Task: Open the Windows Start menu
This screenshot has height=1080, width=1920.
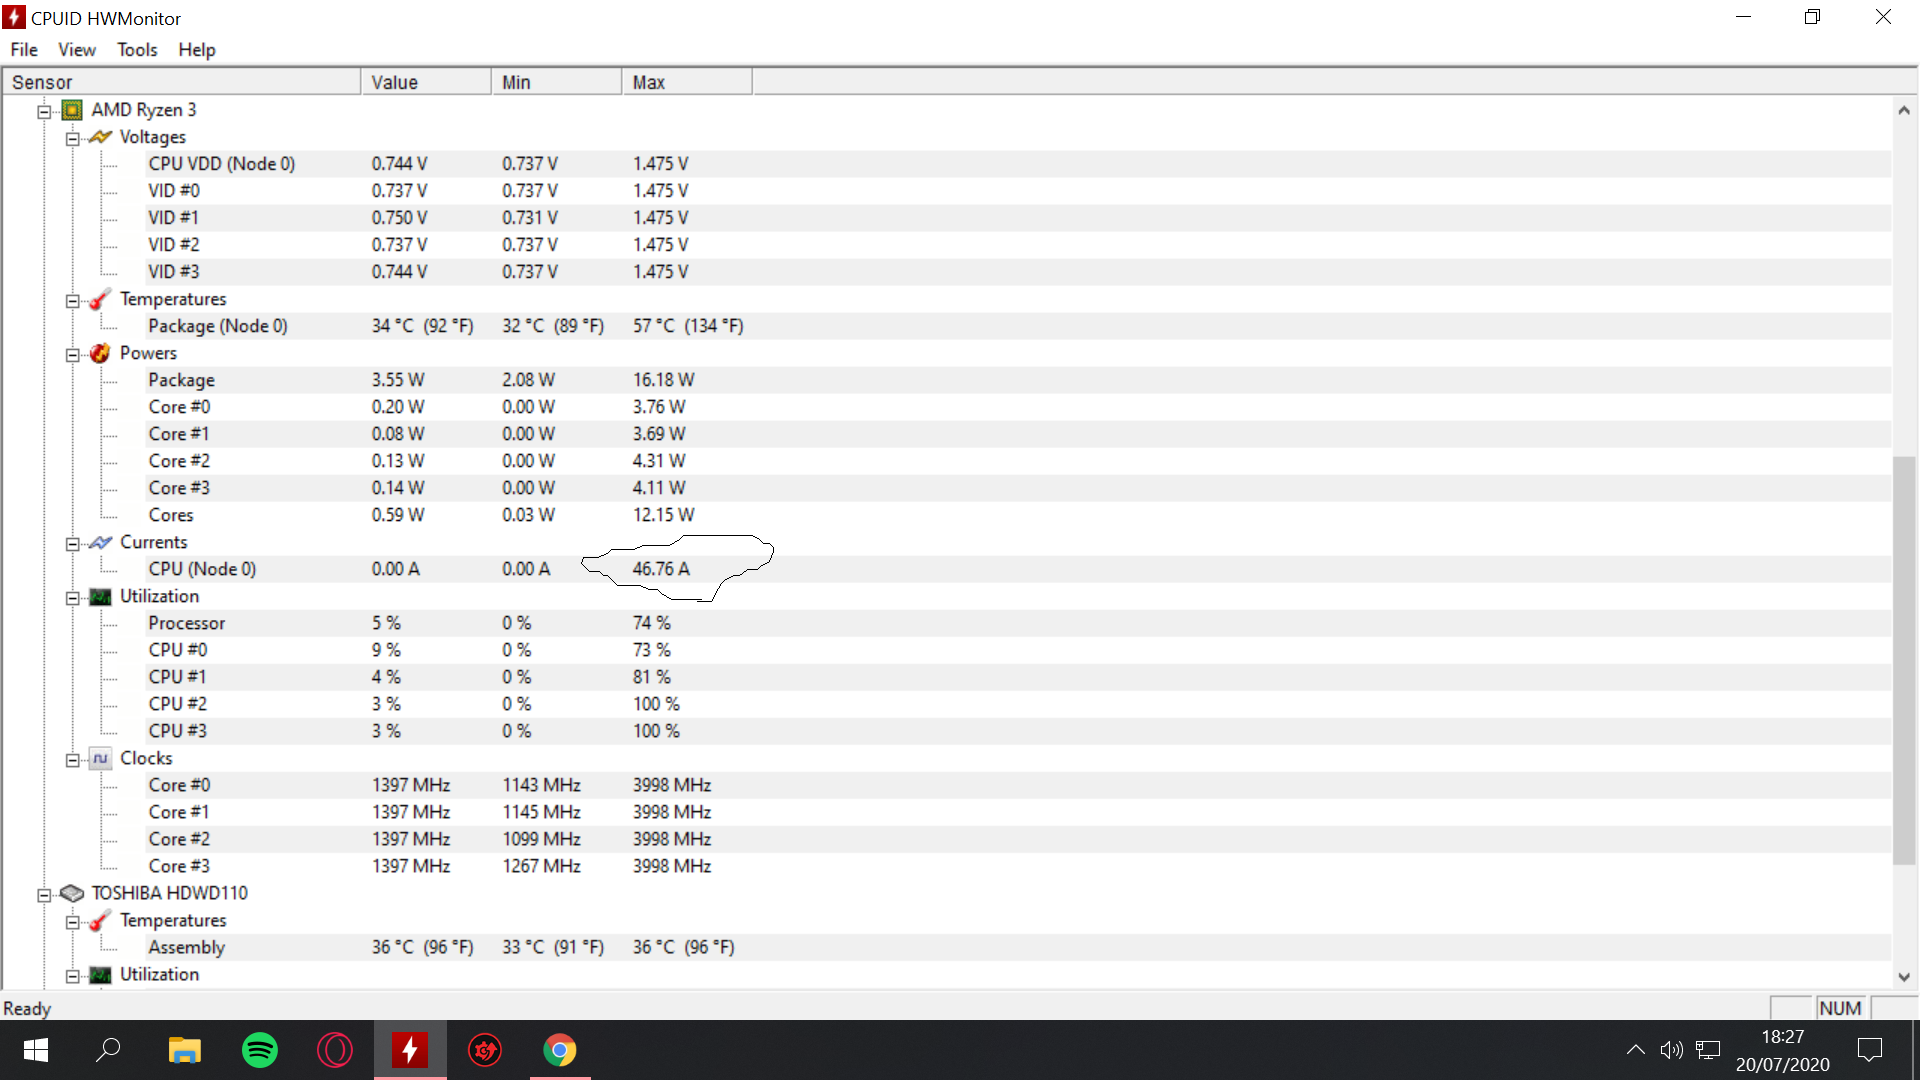Action: coord(36,1050)
